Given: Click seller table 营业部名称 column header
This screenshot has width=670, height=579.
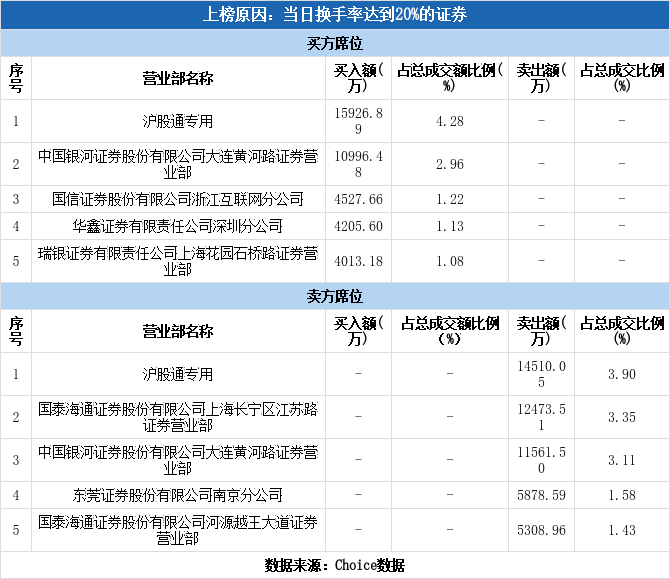Looking at the screenshot, I should 178,332.
